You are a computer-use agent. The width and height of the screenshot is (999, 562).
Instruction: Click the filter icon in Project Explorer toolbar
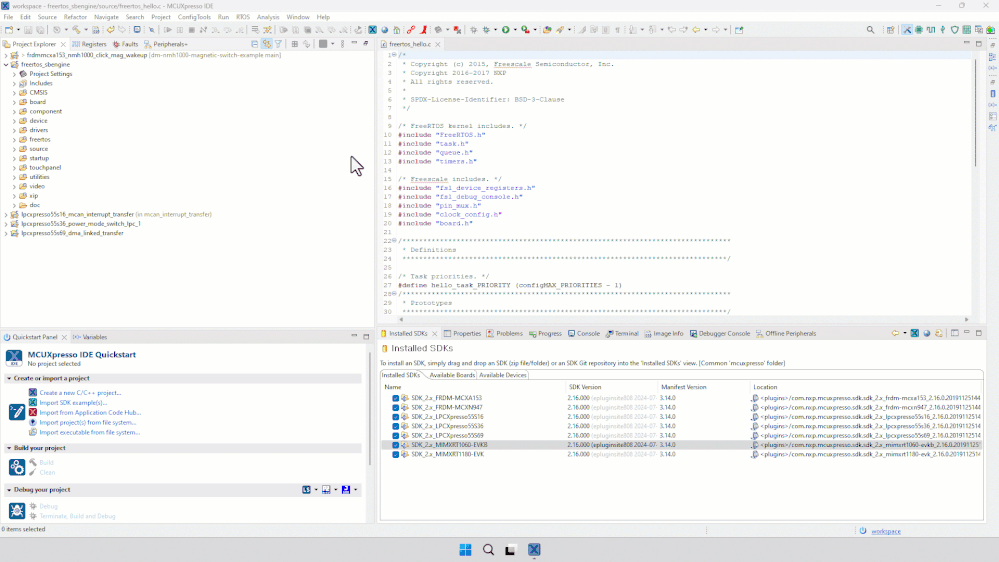click(x=278, y=44)
